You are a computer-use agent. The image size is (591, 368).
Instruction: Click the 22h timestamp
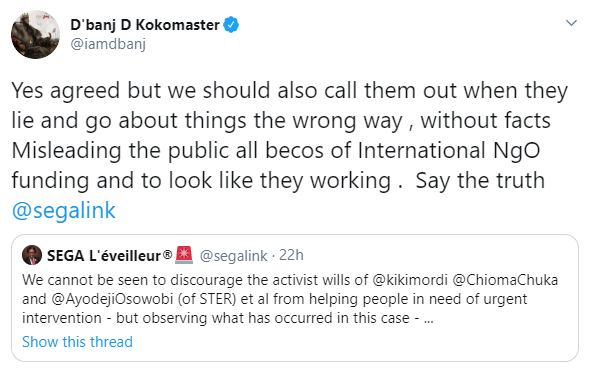(291, 255)
